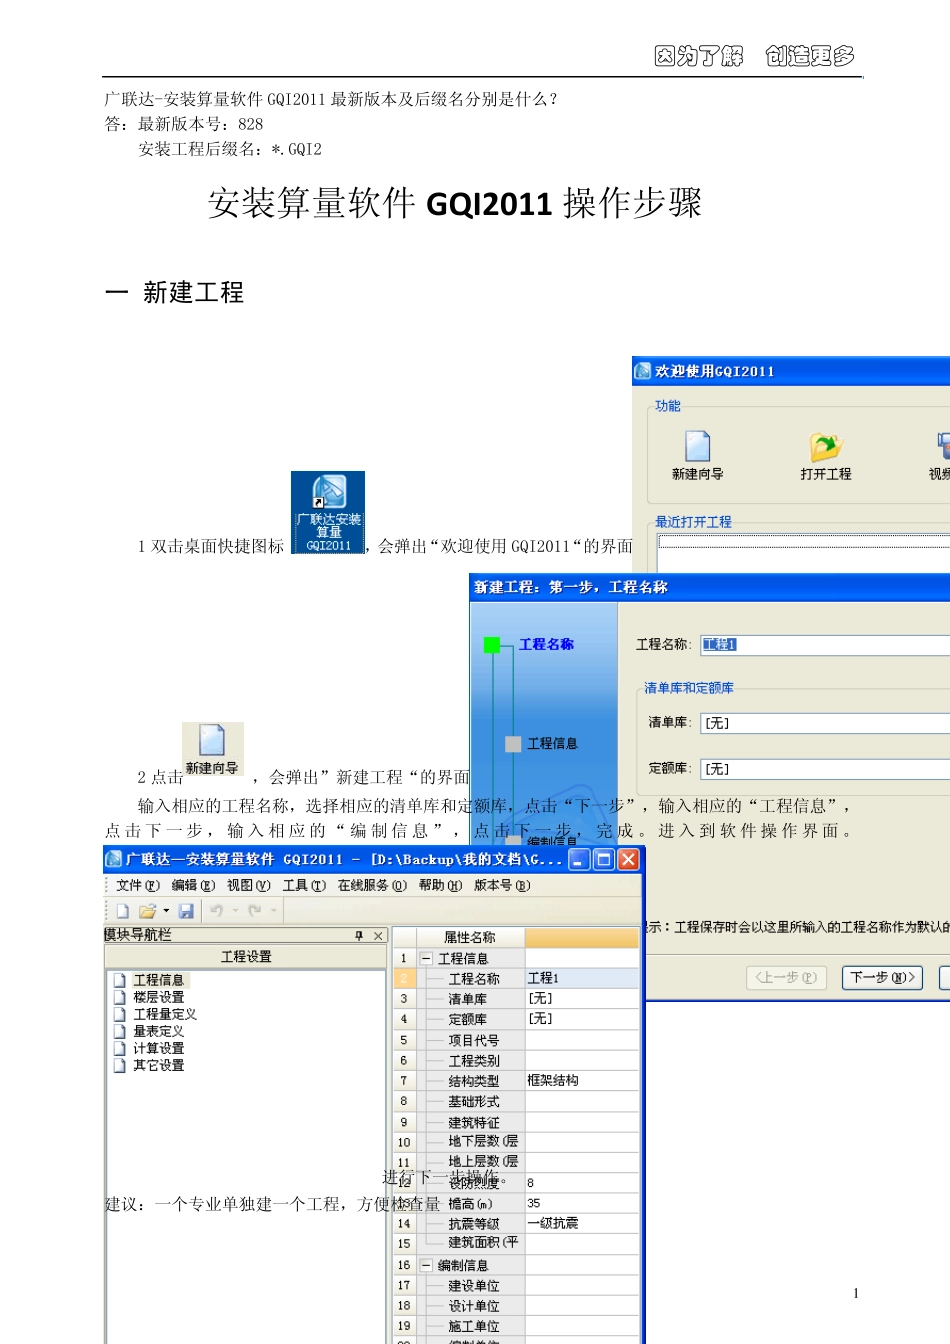
Task: Click the 建设单位 property row
Action: point(516,1285)
